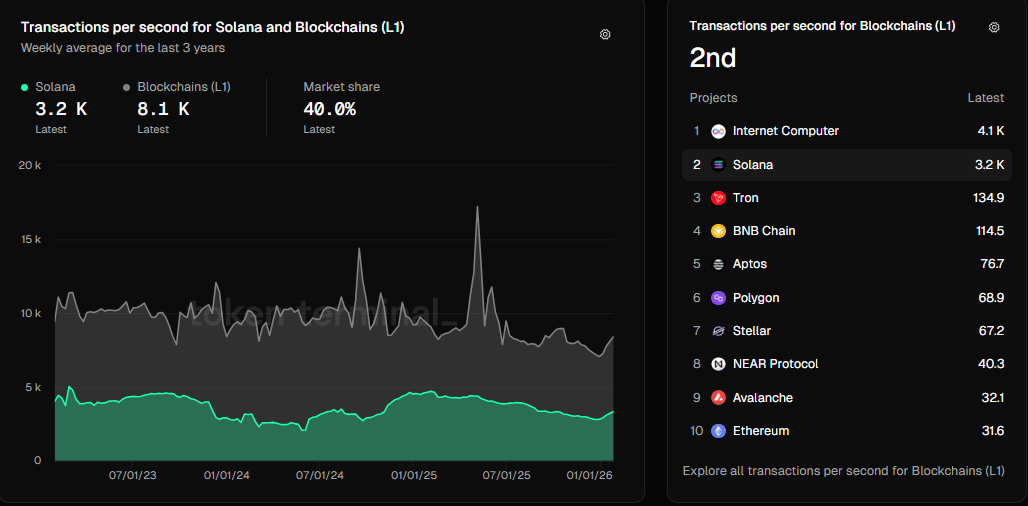
Task: Sort by the Latest column header
Action: (x=985, y=98)
